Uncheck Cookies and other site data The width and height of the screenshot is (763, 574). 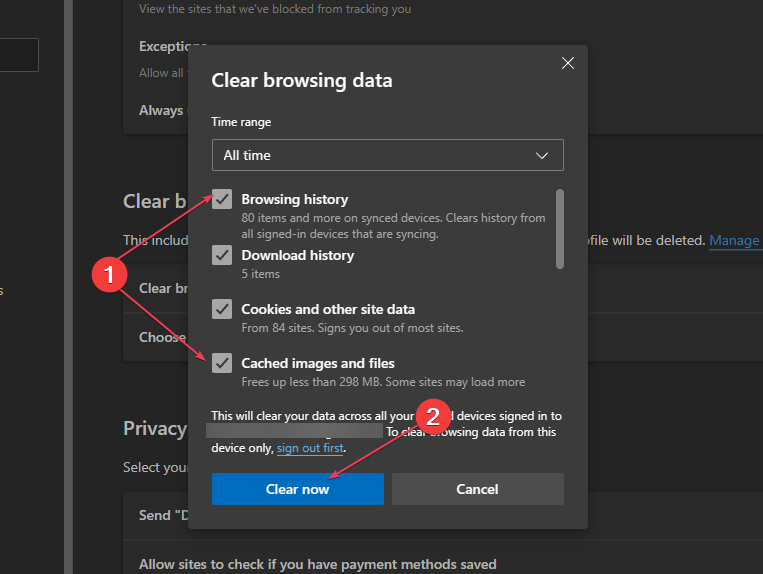click(x=222, y=309)
